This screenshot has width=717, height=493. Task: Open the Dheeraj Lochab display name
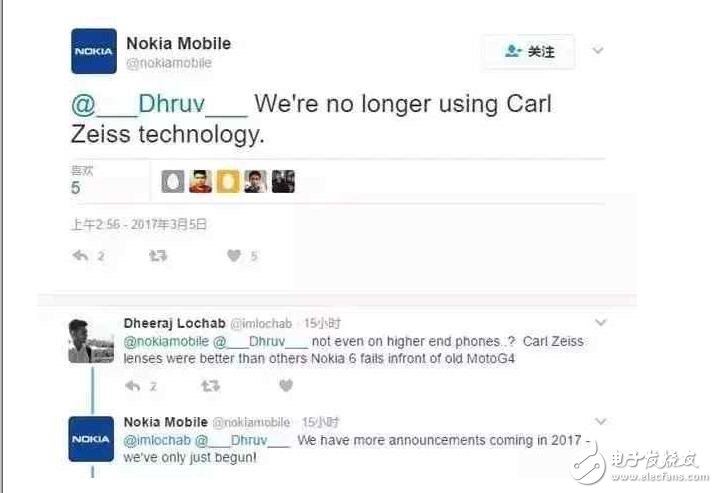(x=175, y=323)
